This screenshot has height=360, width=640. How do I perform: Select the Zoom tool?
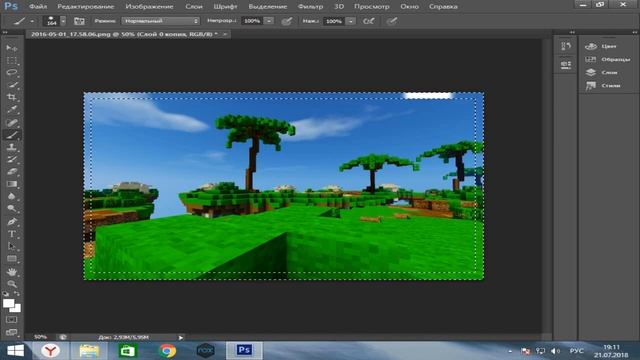pyautogui.click(x=11, y=284)
